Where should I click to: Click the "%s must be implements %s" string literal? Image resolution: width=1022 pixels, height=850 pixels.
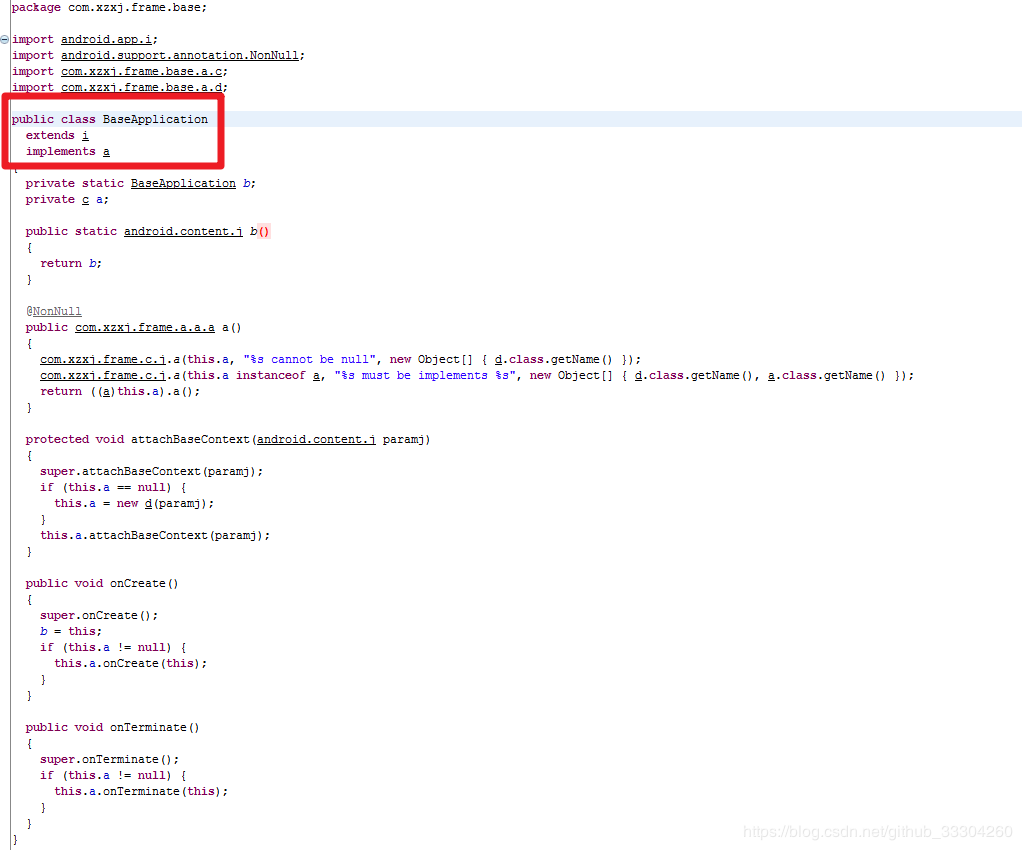click(x=425, y=375)
